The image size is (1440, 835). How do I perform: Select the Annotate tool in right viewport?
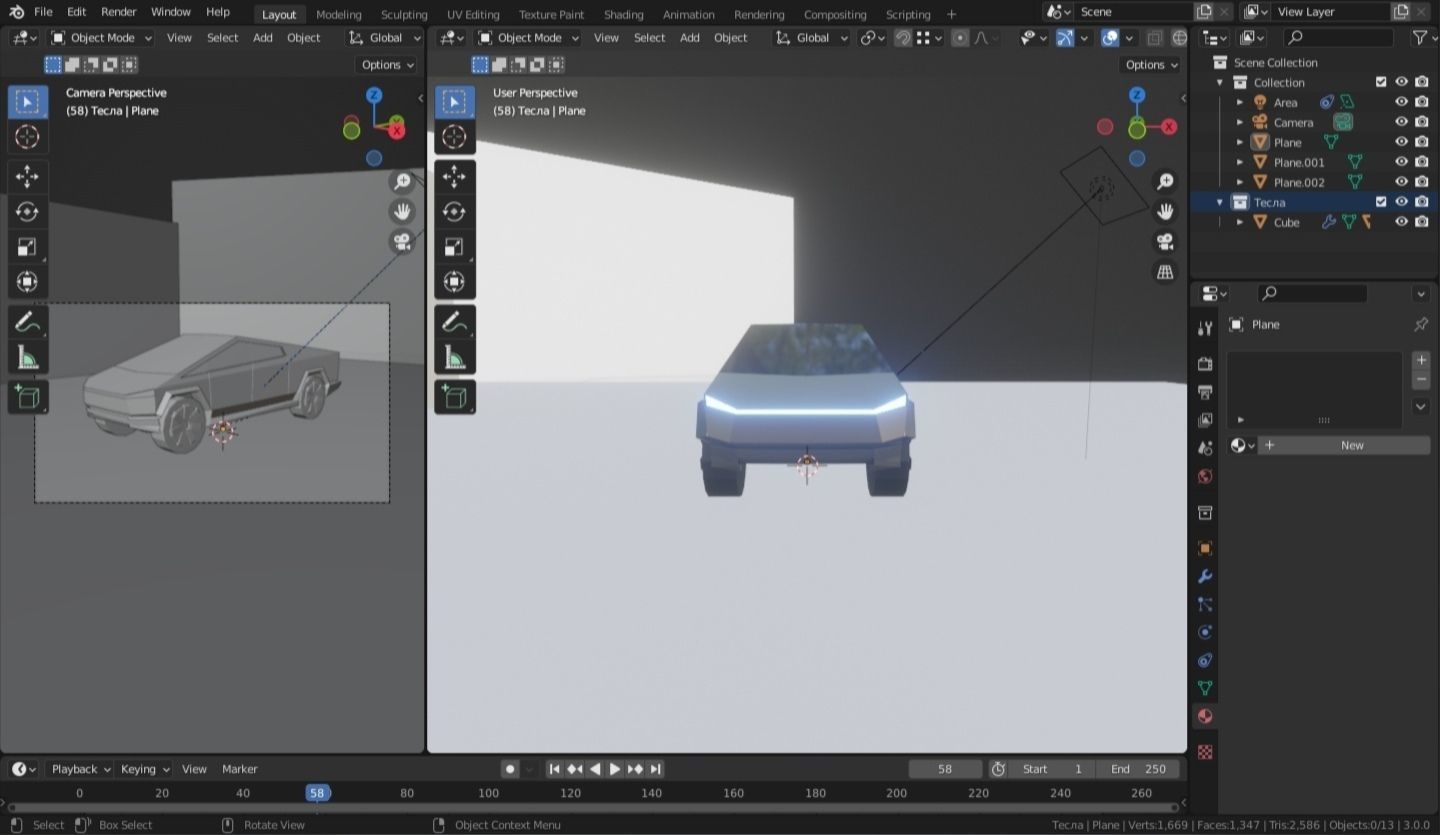click(x=454, y=322)
